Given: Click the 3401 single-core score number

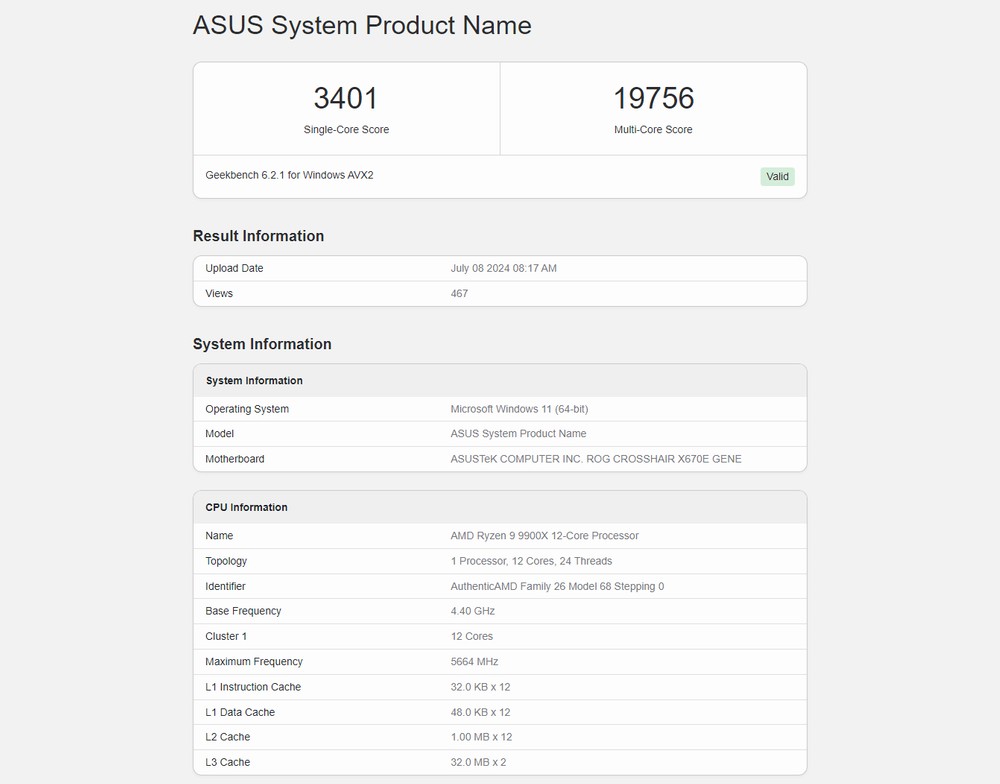Looking at the screenshot, I should (x=346, y=98).
